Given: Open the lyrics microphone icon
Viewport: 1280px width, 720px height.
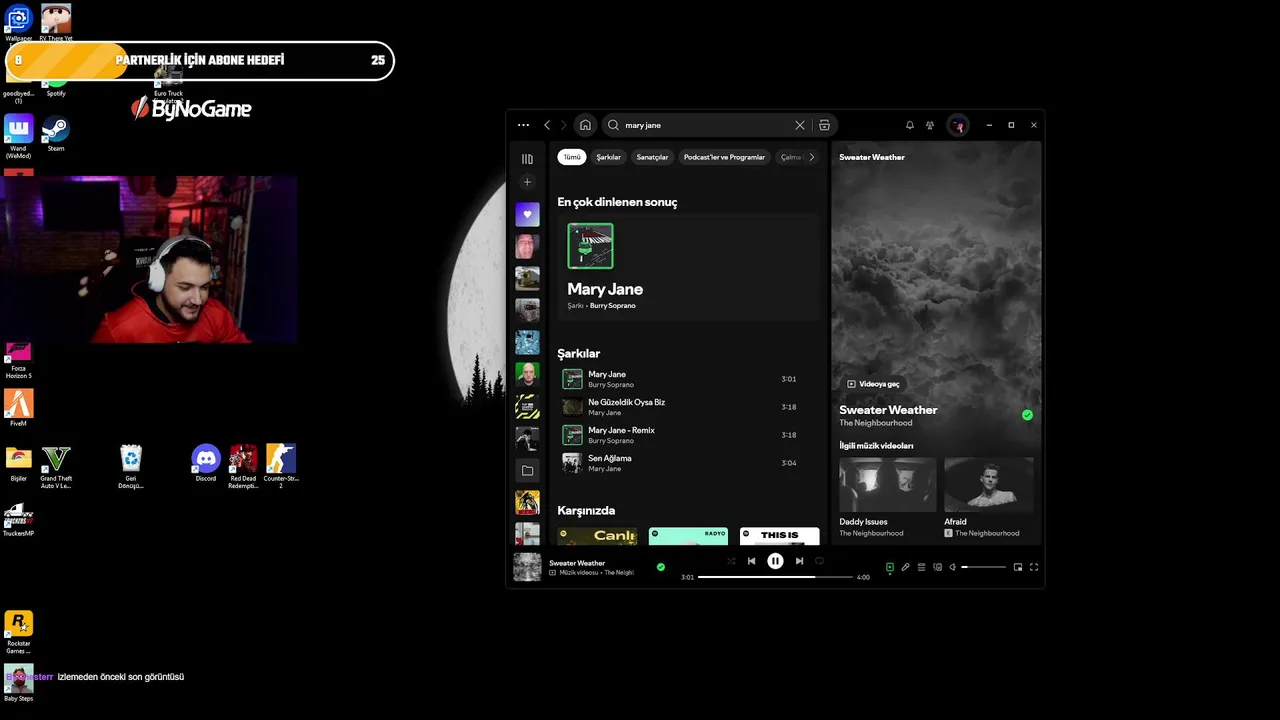Looking at the screenshot, I should point(905,567).
